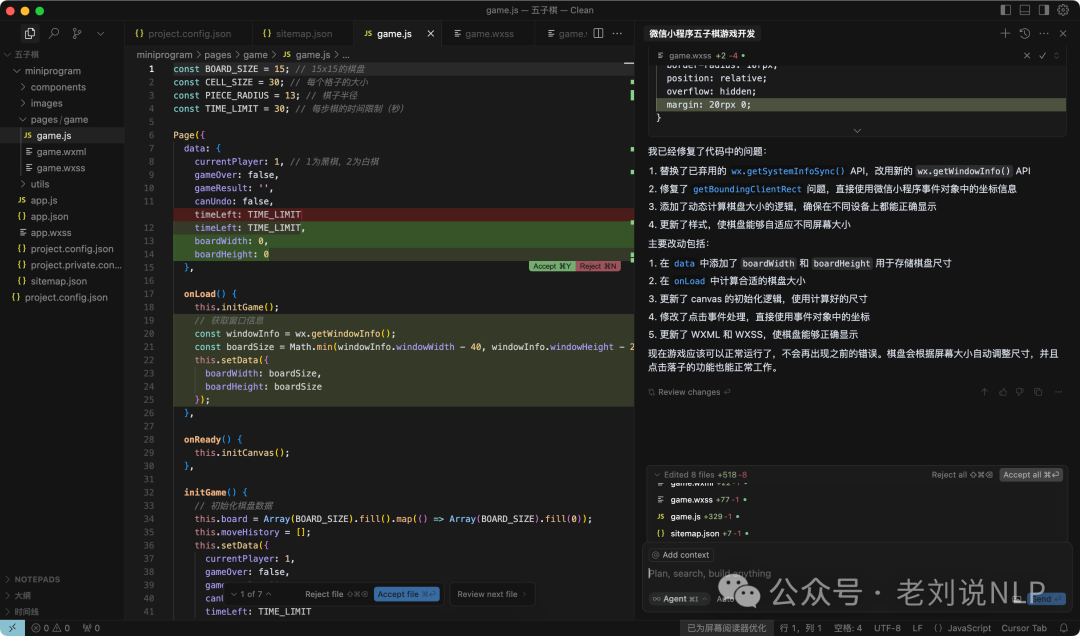Expand the game.wxss code block fully
Image resolution: width=1080 pixels, height=636 pixels.
pyautogui.click(x=1057, y=56)
